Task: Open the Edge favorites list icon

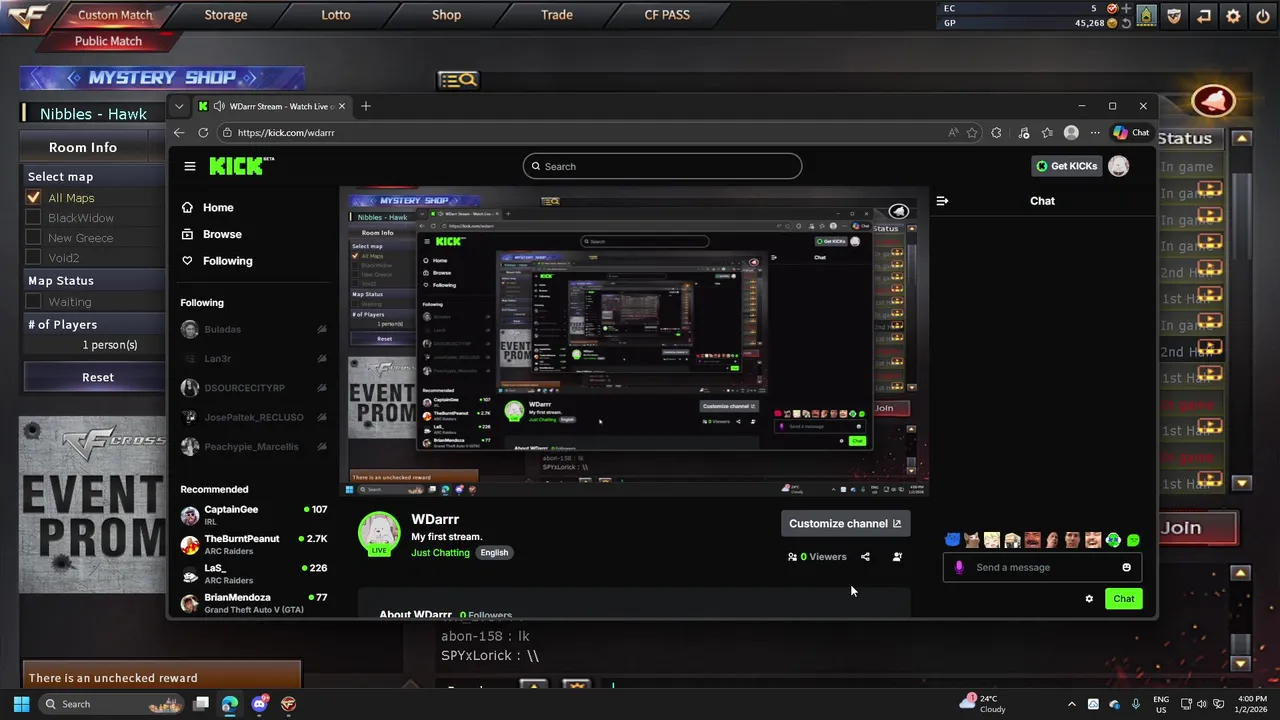Action: [x=1047, y=132]
